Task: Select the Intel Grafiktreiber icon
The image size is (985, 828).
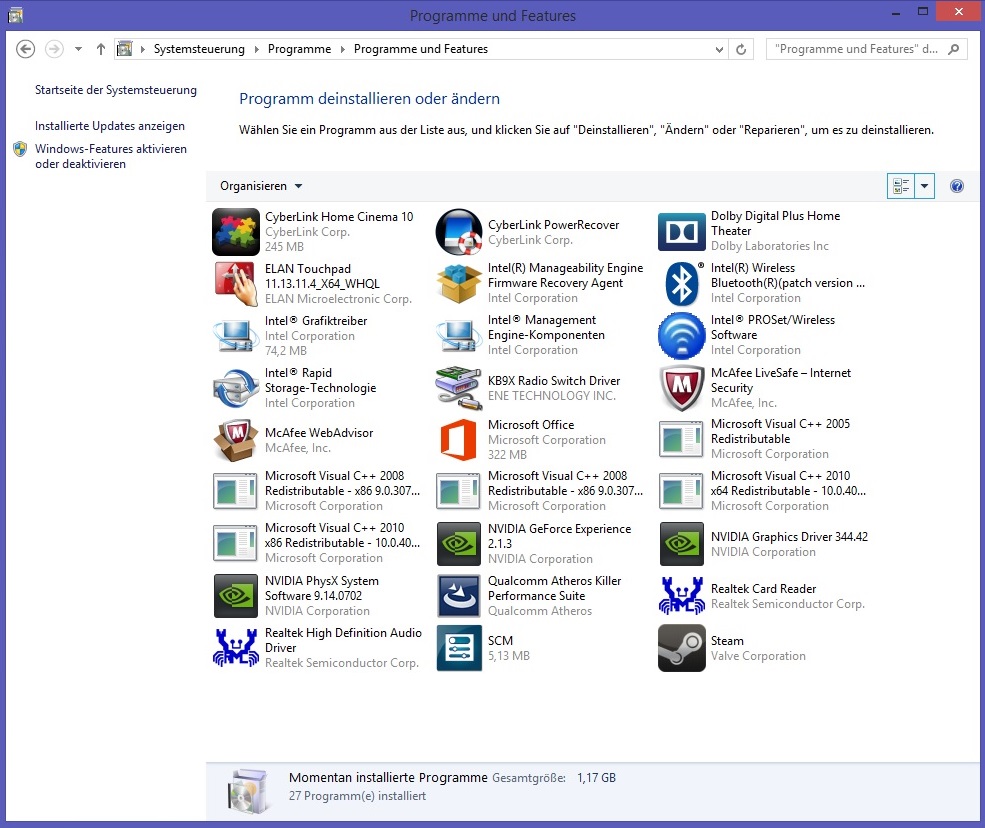Action: point(236,336)
